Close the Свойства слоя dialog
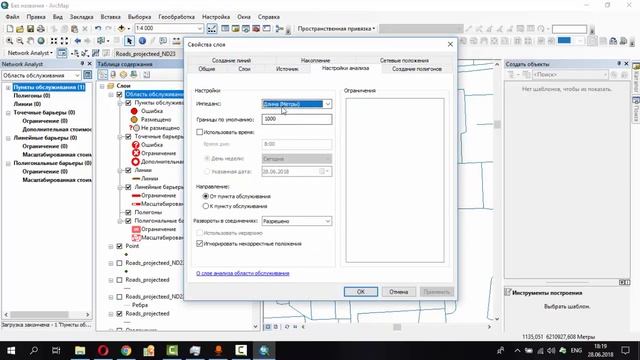Viewport: 640px width, 360px height. (x=450, y=44)
